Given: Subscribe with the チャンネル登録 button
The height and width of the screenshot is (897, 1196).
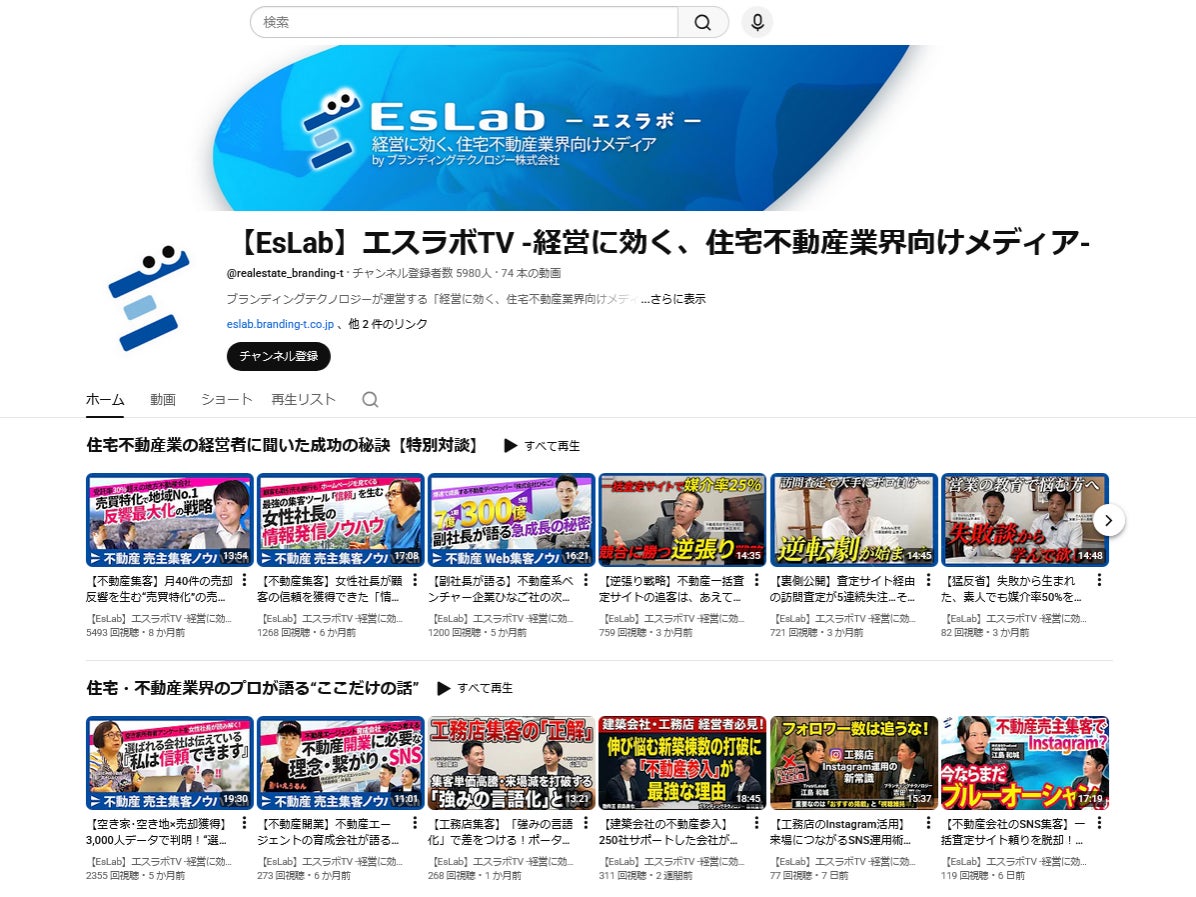Looking at the screenshot, I should pos(278,356).
